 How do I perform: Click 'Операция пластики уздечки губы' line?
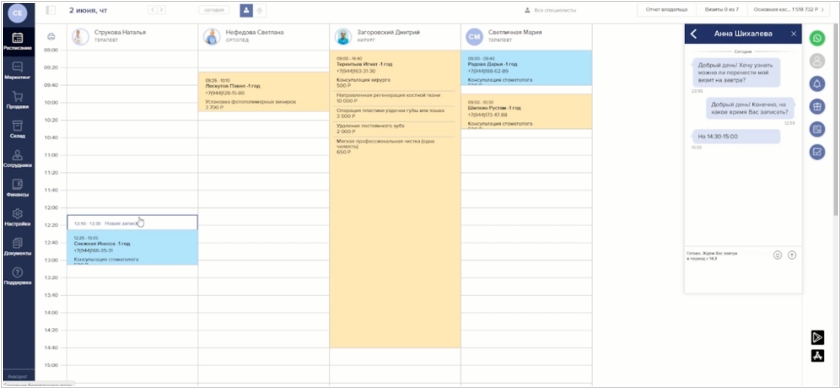pos(395,113)
